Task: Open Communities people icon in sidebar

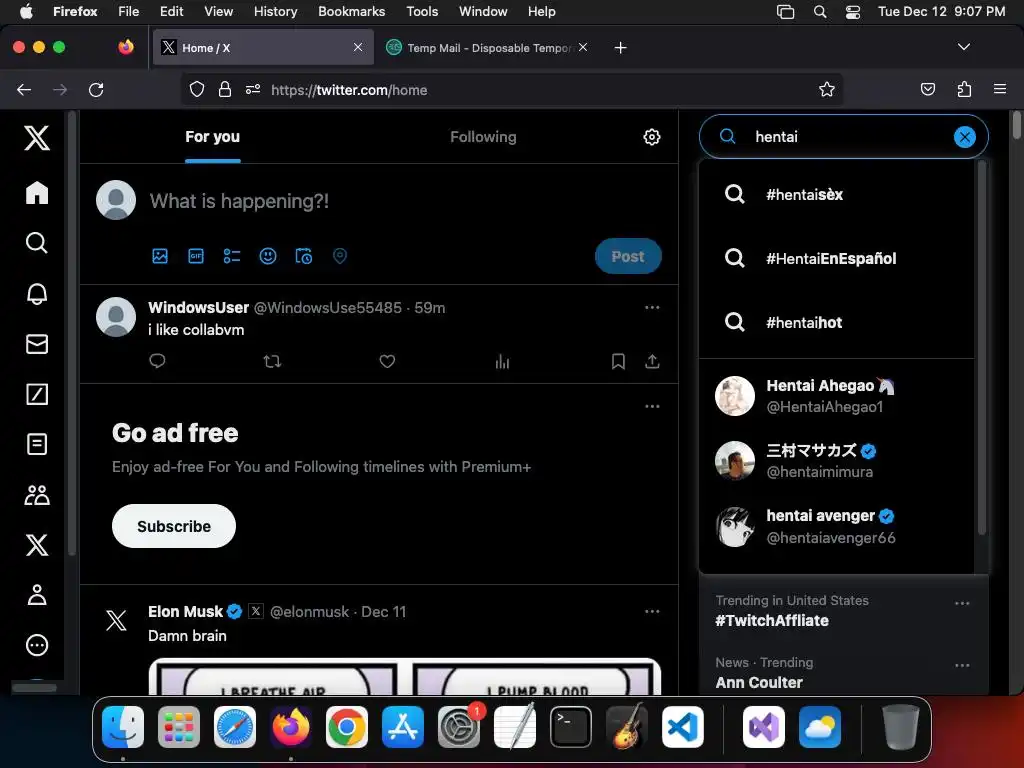Action: tap(37, 494)
